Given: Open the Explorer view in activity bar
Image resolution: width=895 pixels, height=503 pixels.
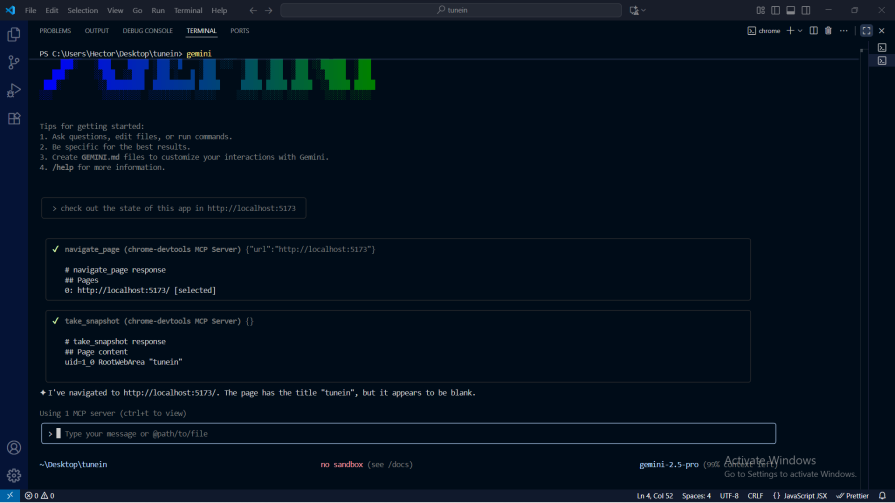Looking at the screenshot, I should point(14,34).
